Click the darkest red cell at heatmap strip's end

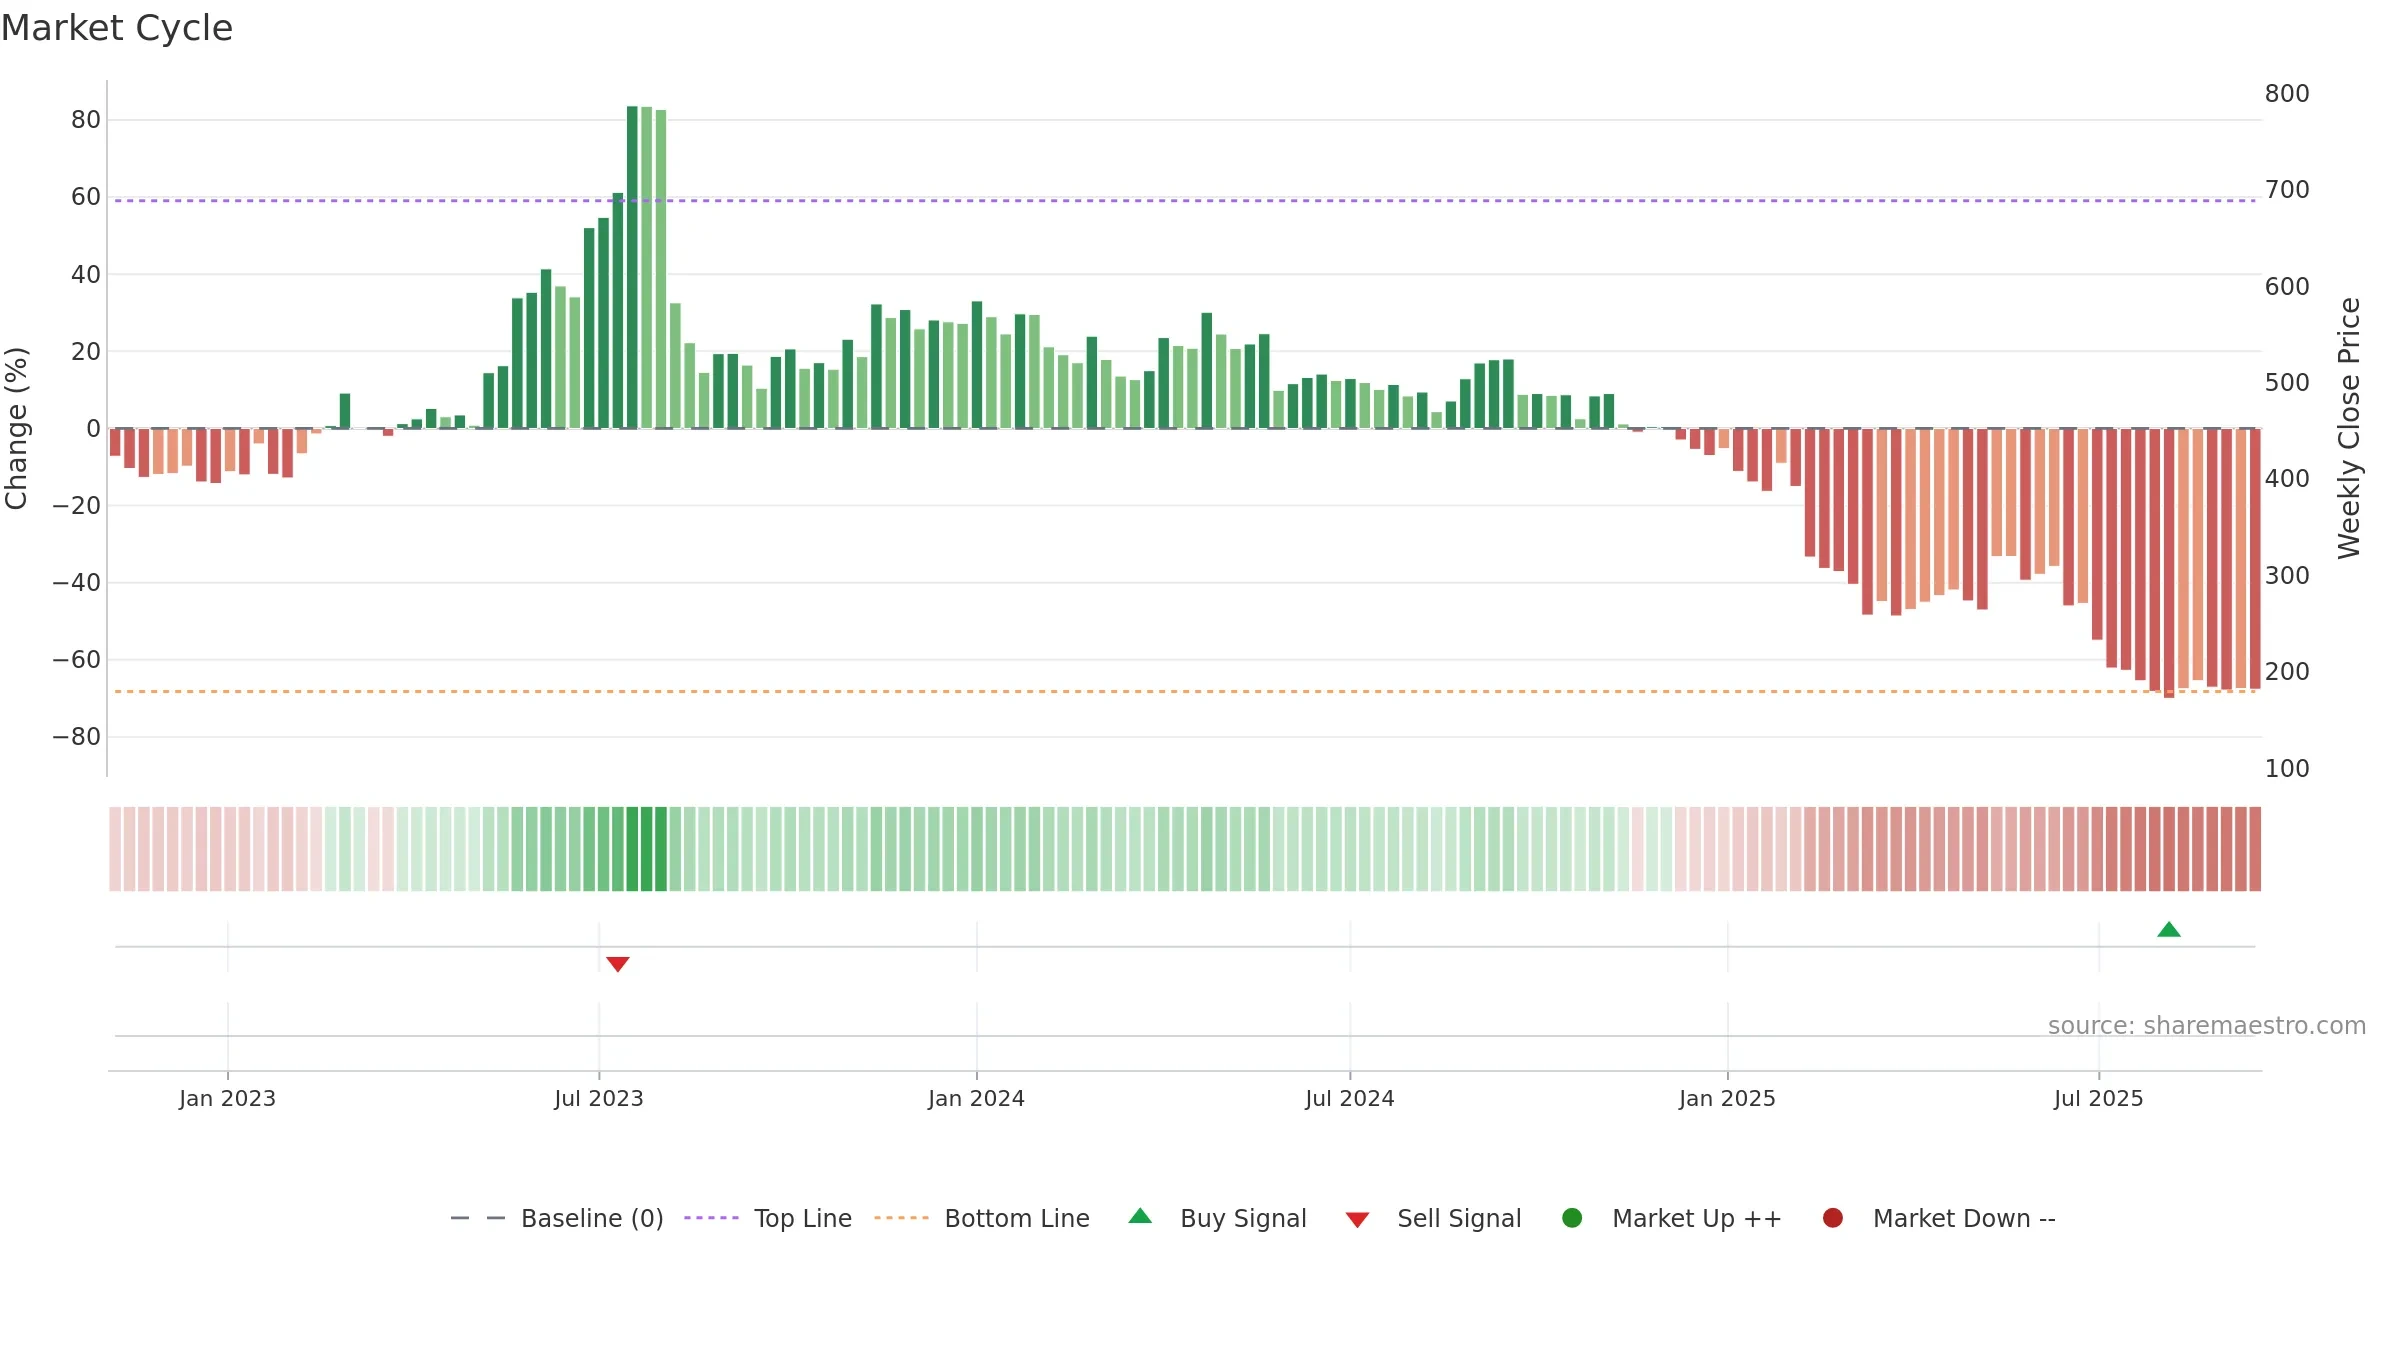[2255, 849]
